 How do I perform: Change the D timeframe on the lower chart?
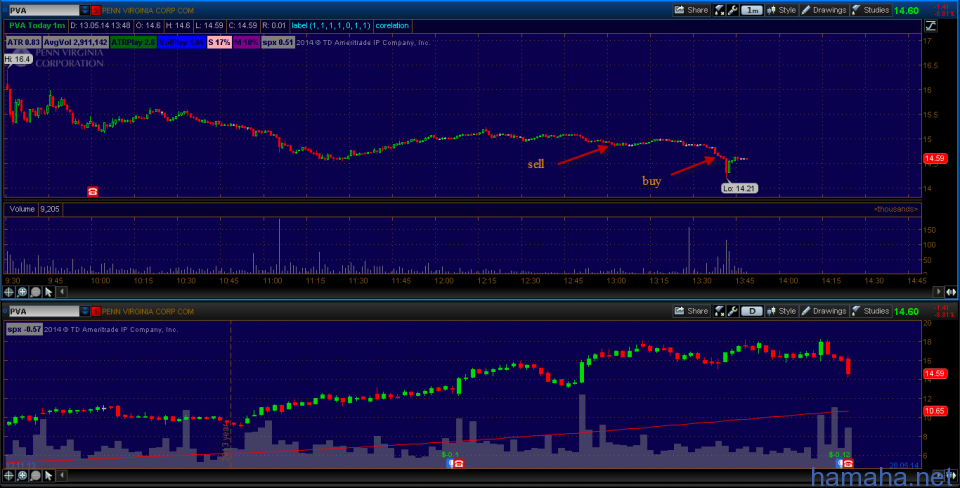coord(751,311)
